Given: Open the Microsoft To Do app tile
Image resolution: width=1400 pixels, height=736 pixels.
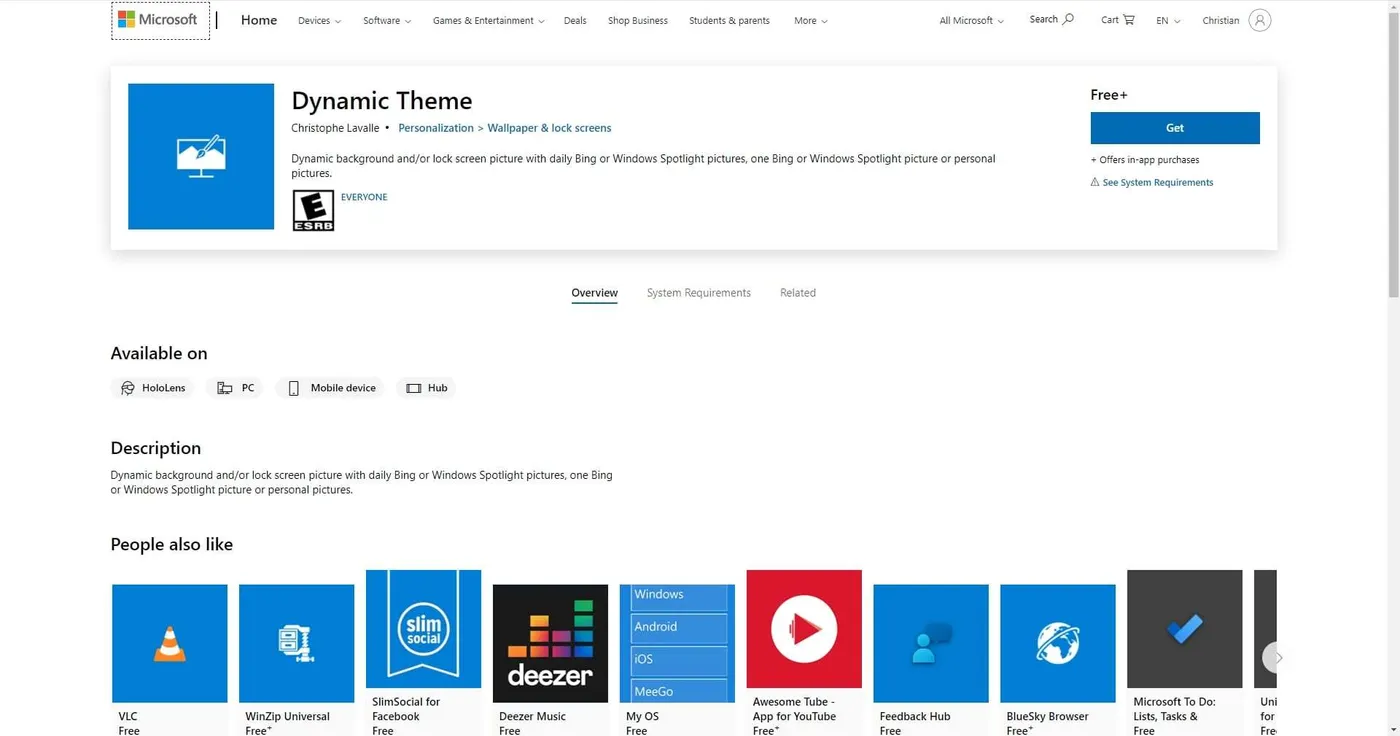Looking at the screenshot, I should point(1185,653).
